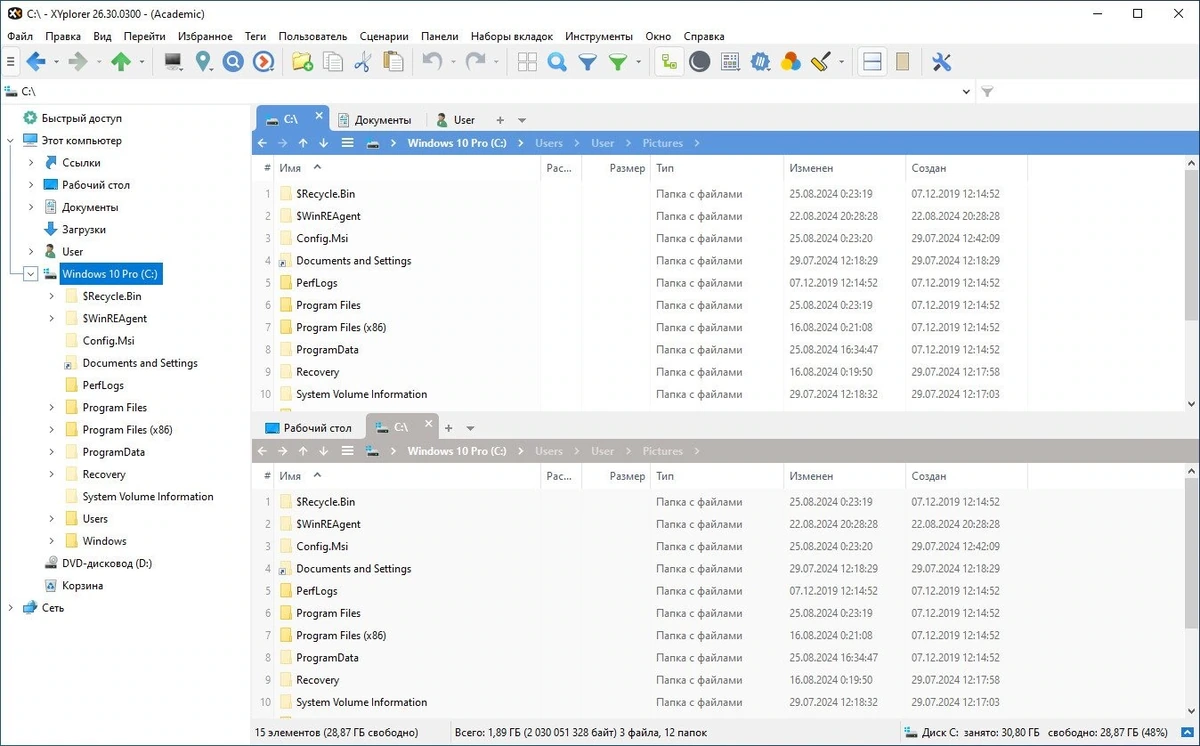Click the blue circular magnifier toolbar icon
The image size is (1200, 746).
point(233,62)
